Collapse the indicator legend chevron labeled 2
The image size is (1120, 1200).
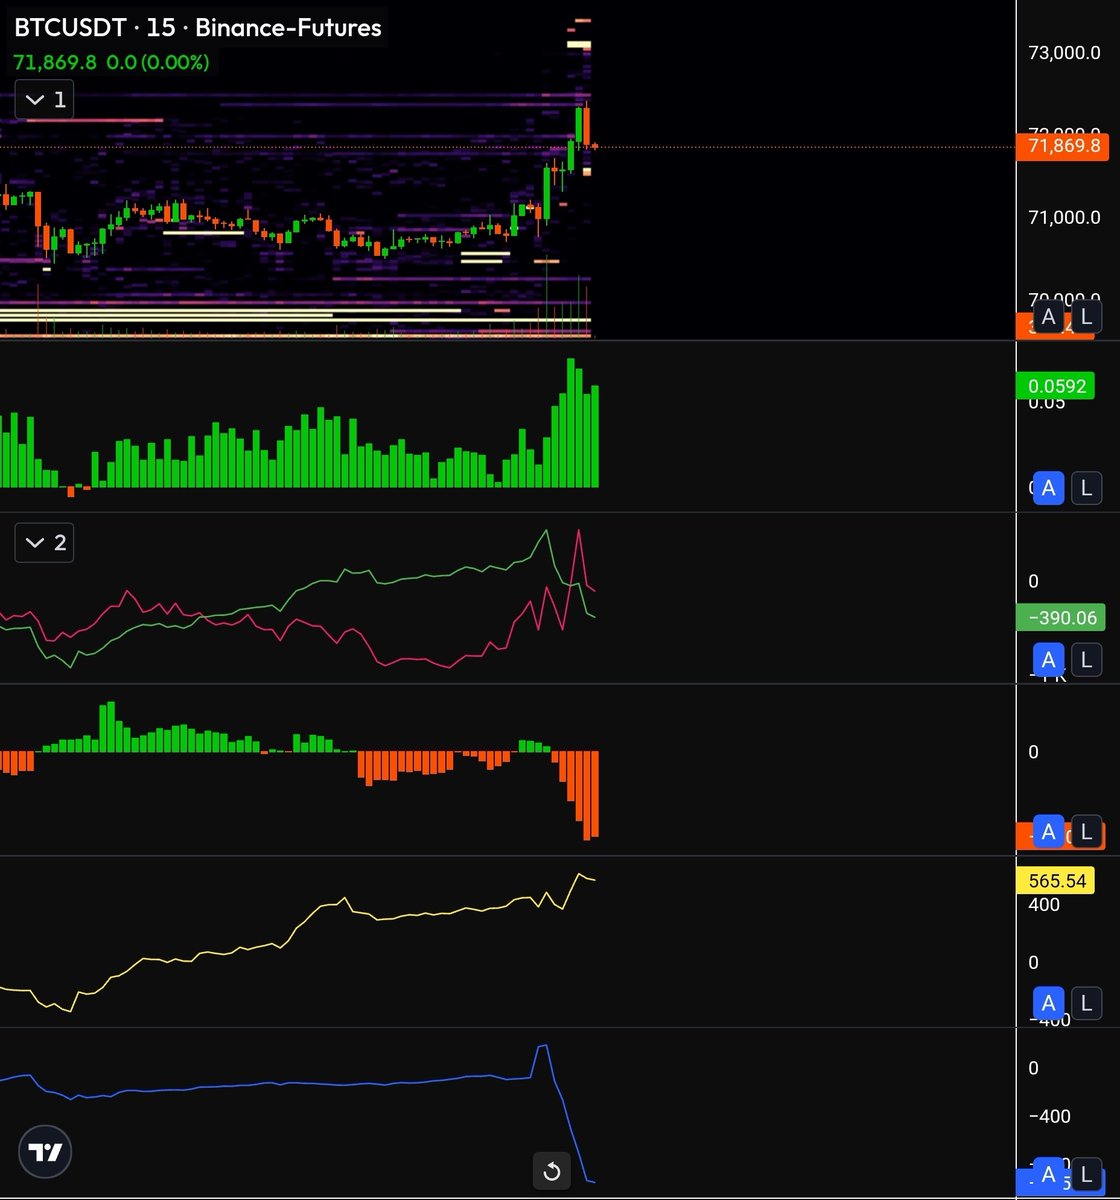44,543
